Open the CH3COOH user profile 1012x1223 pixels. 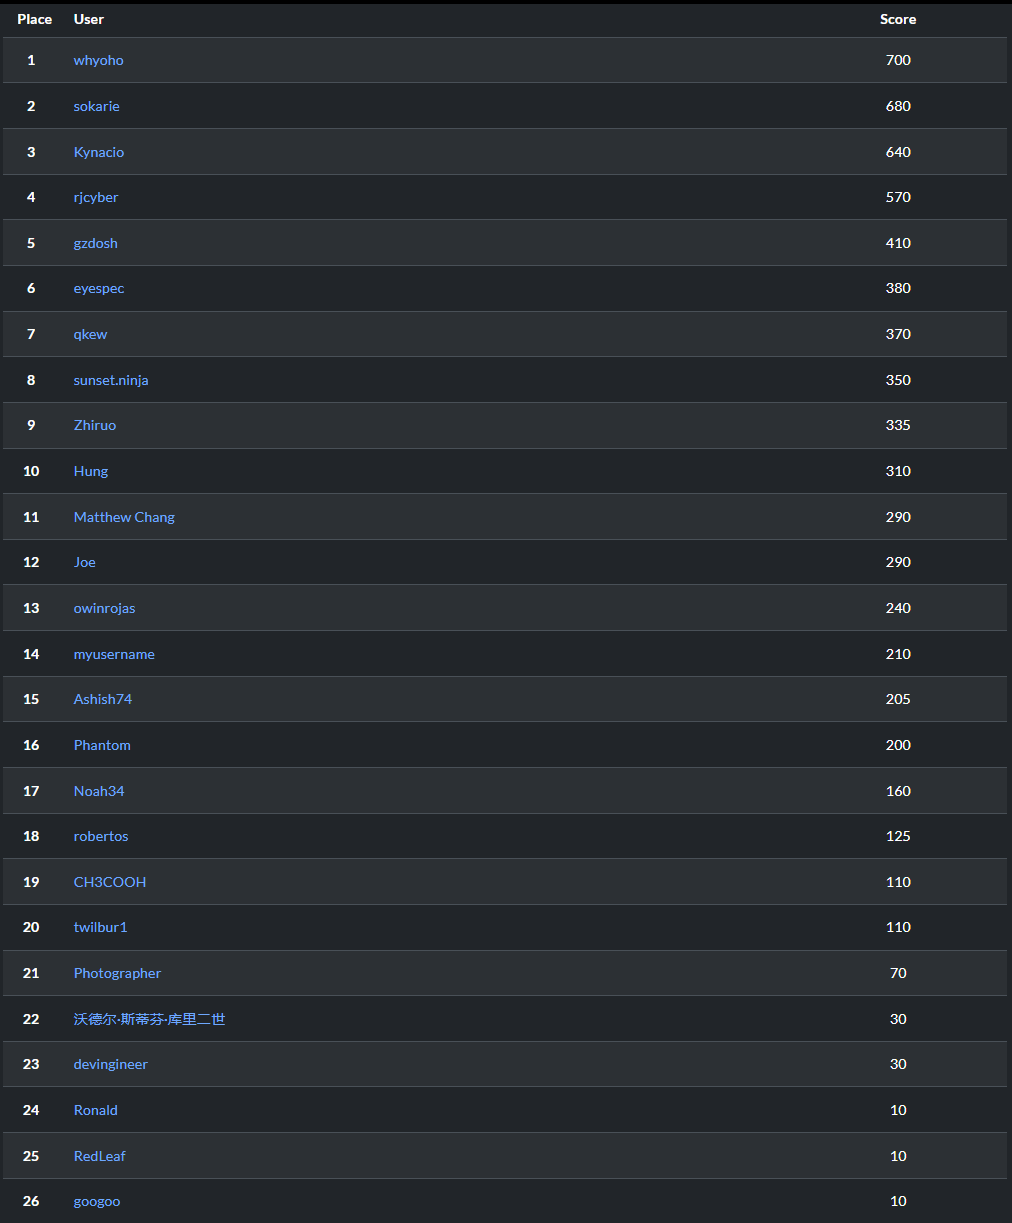pyautogui.click(x=110, y=882)
